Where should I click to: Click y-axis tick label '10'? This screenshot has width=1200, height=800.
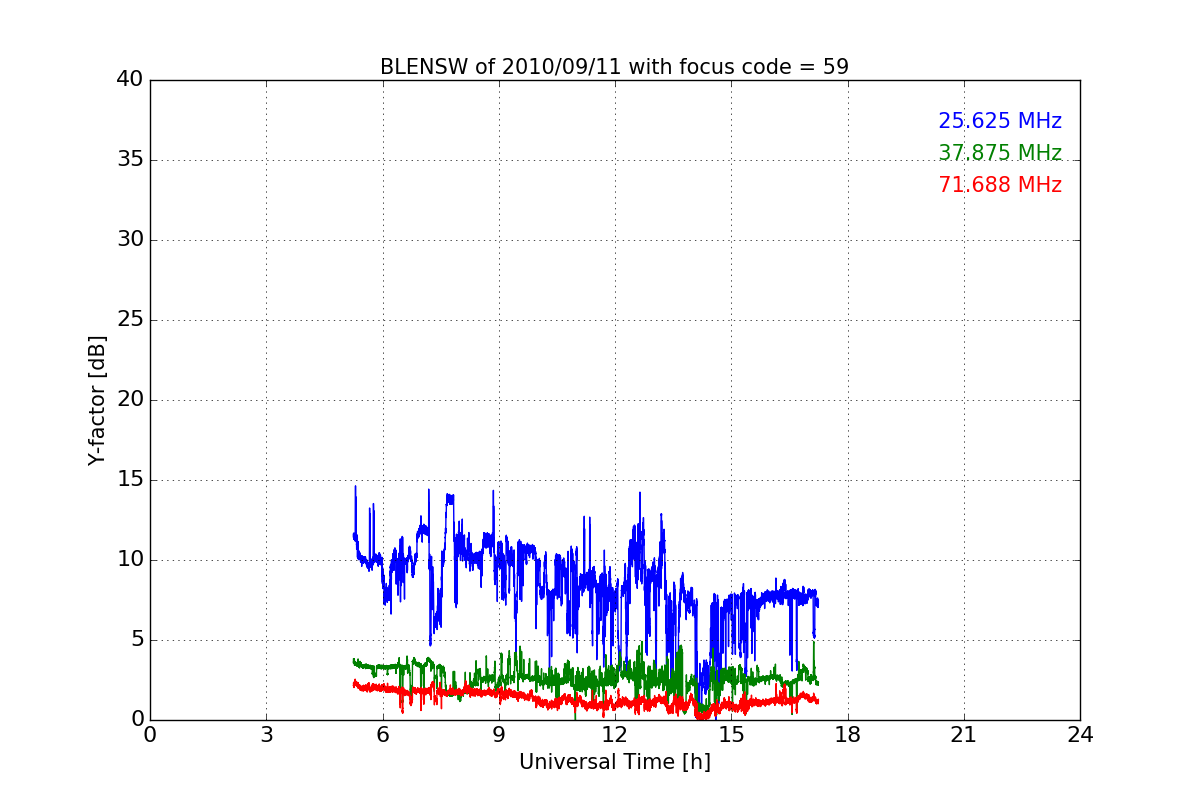click(x=130, y=560)
